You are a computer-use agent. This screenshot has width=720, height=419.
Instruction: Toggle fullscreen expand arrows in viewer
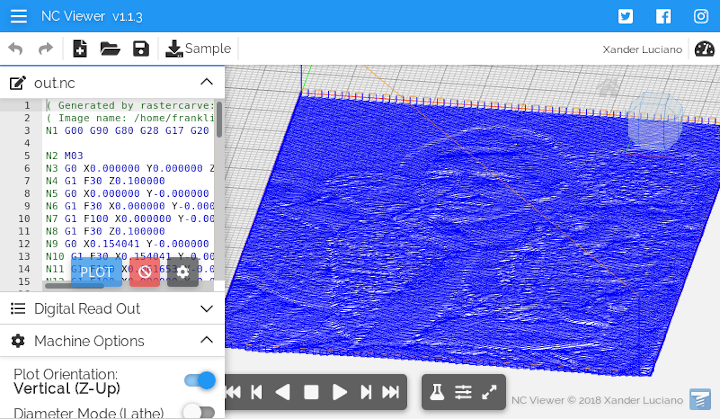[489, 392]
